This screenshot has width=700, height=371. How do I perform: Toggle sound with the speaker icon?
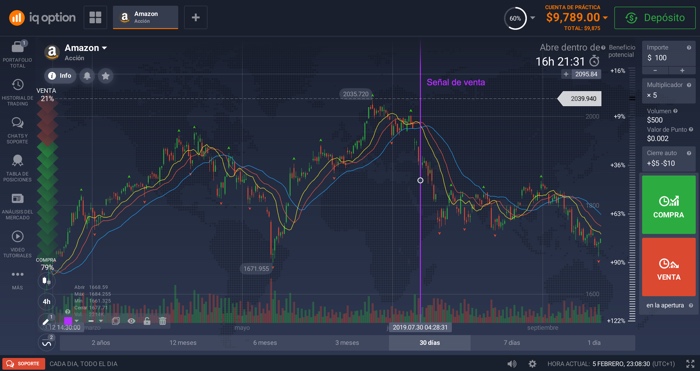point(512,364)
